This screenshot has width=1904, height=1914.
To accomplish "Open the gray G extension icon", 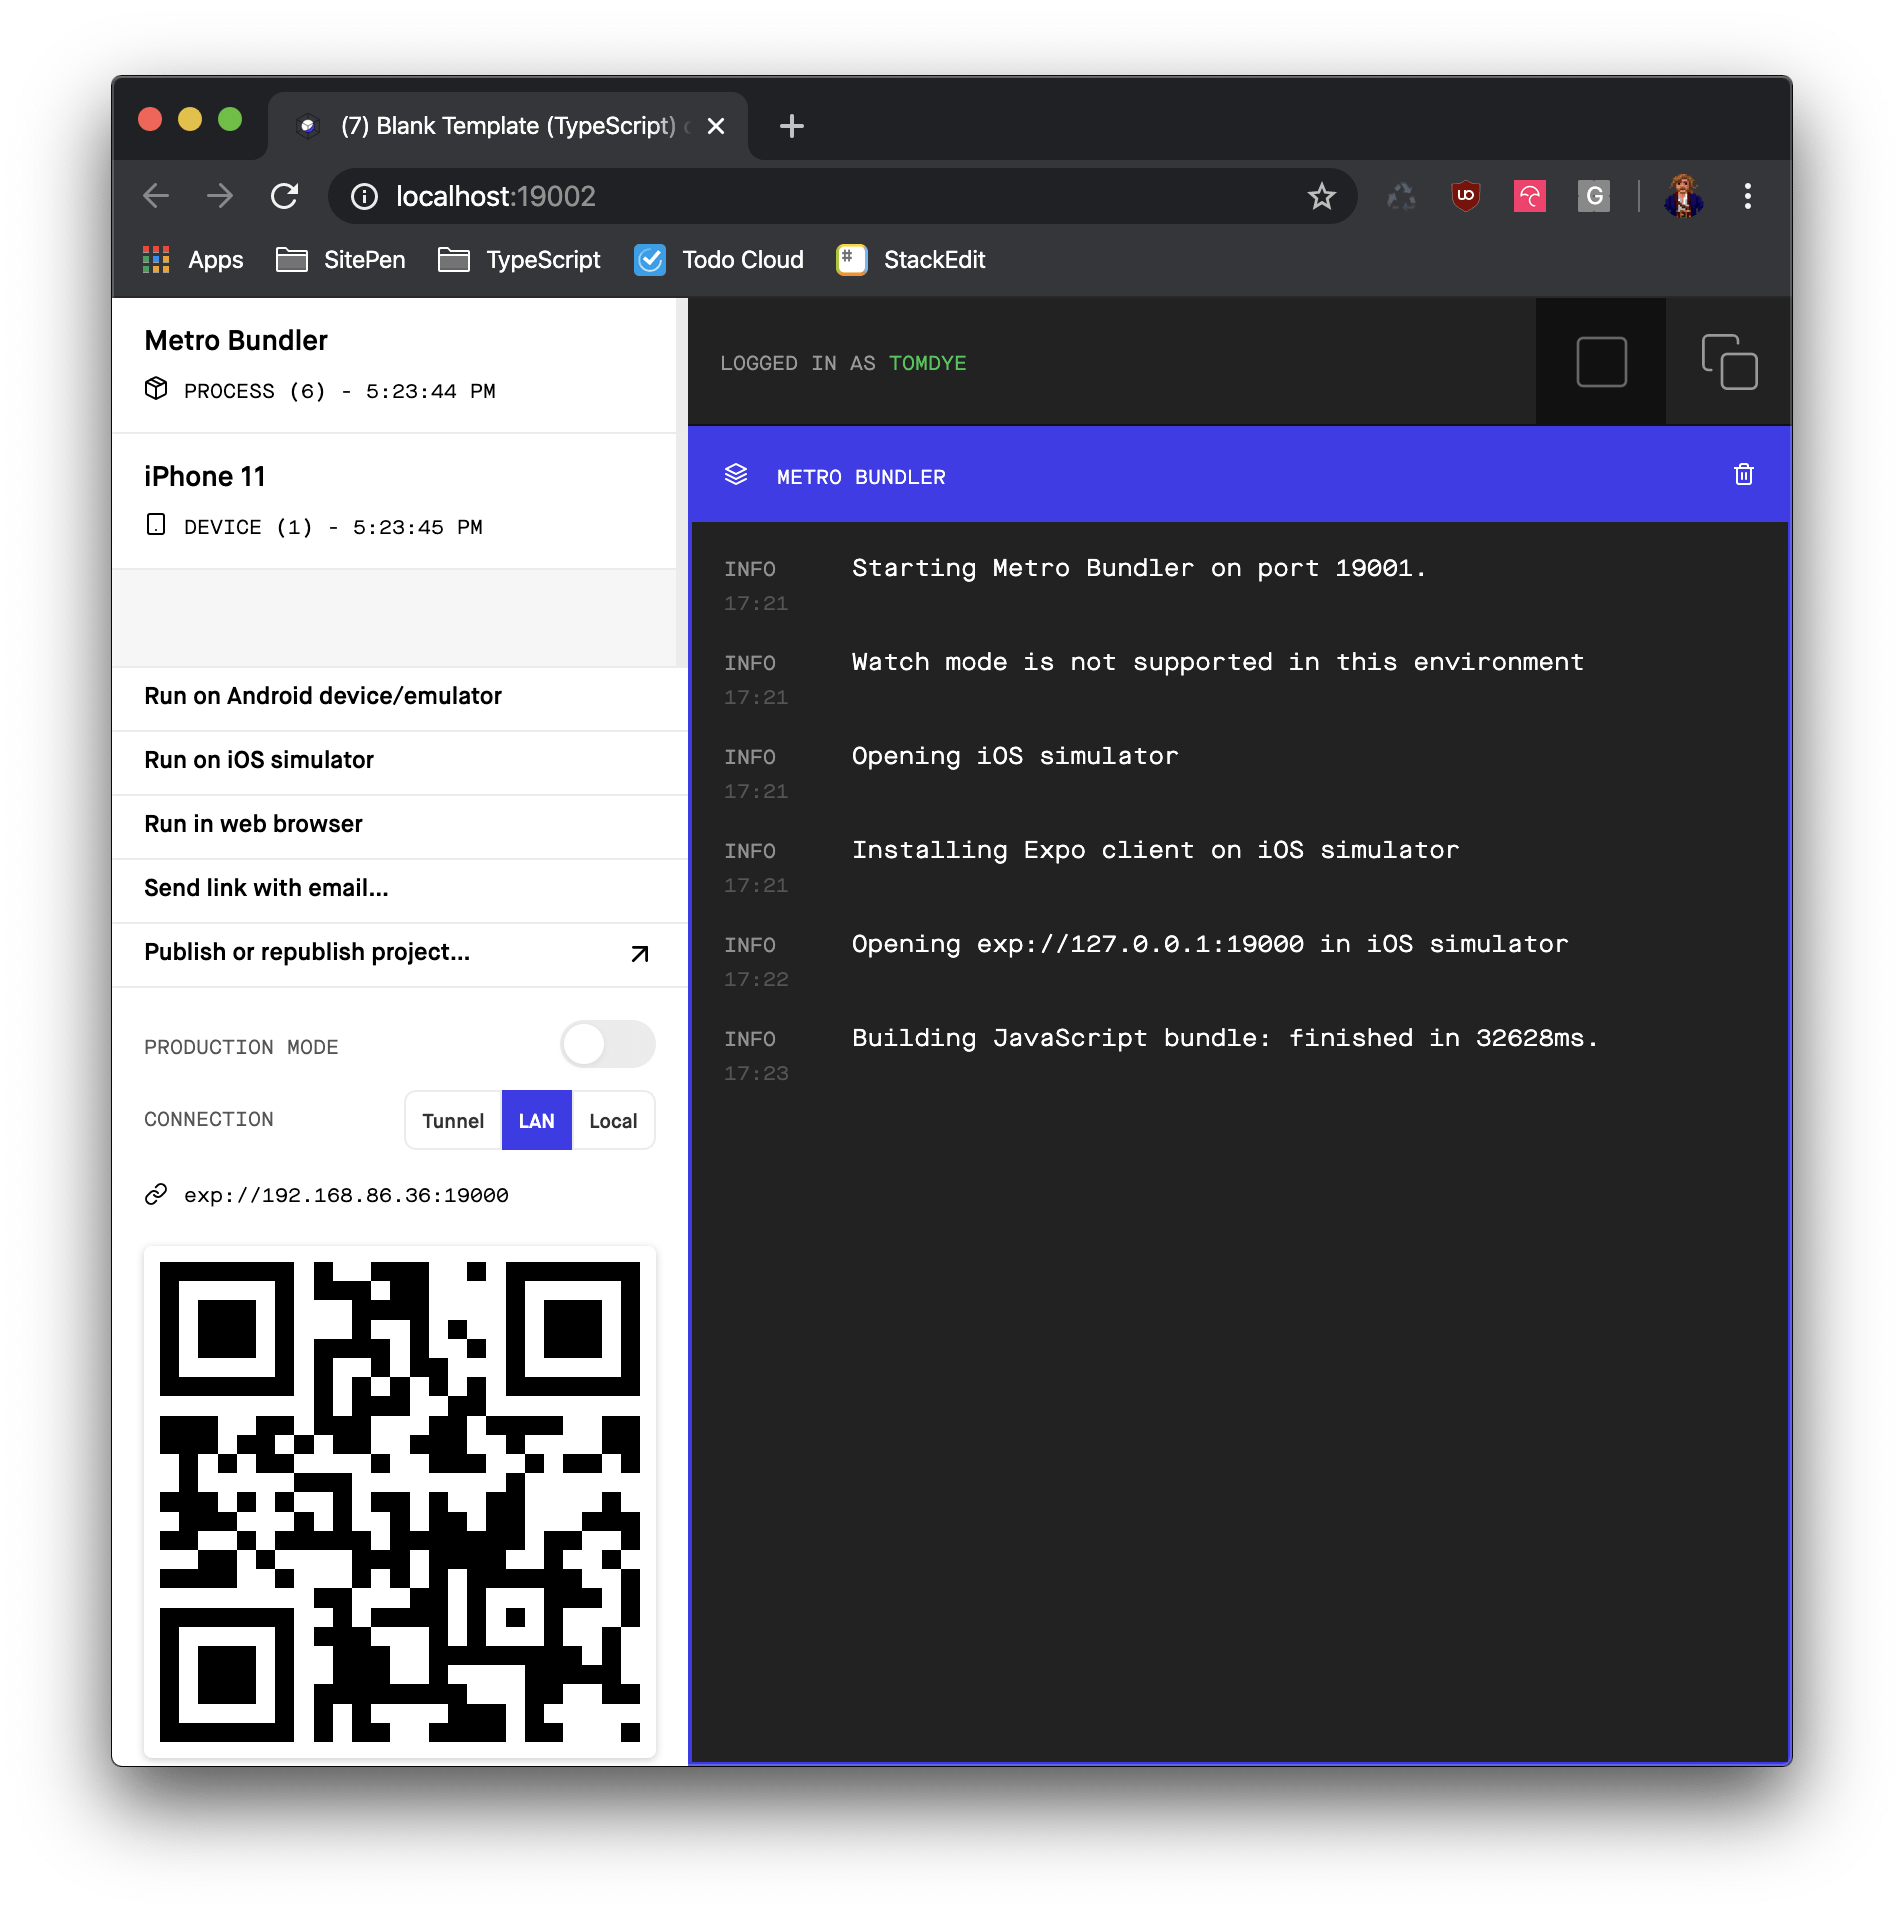I will coord(1594,196).
